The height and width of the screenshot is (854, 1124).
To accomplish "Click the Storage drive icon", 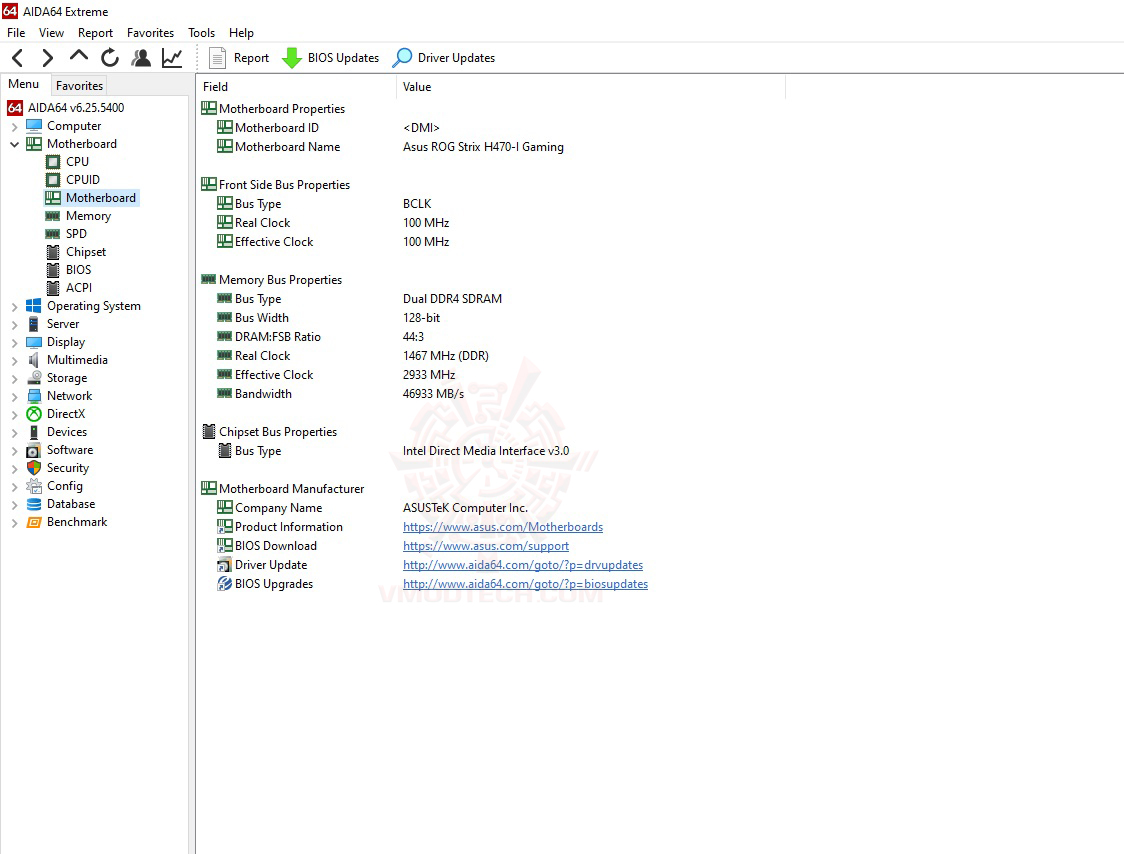I will pyautogui.click(x=34, y=378).
